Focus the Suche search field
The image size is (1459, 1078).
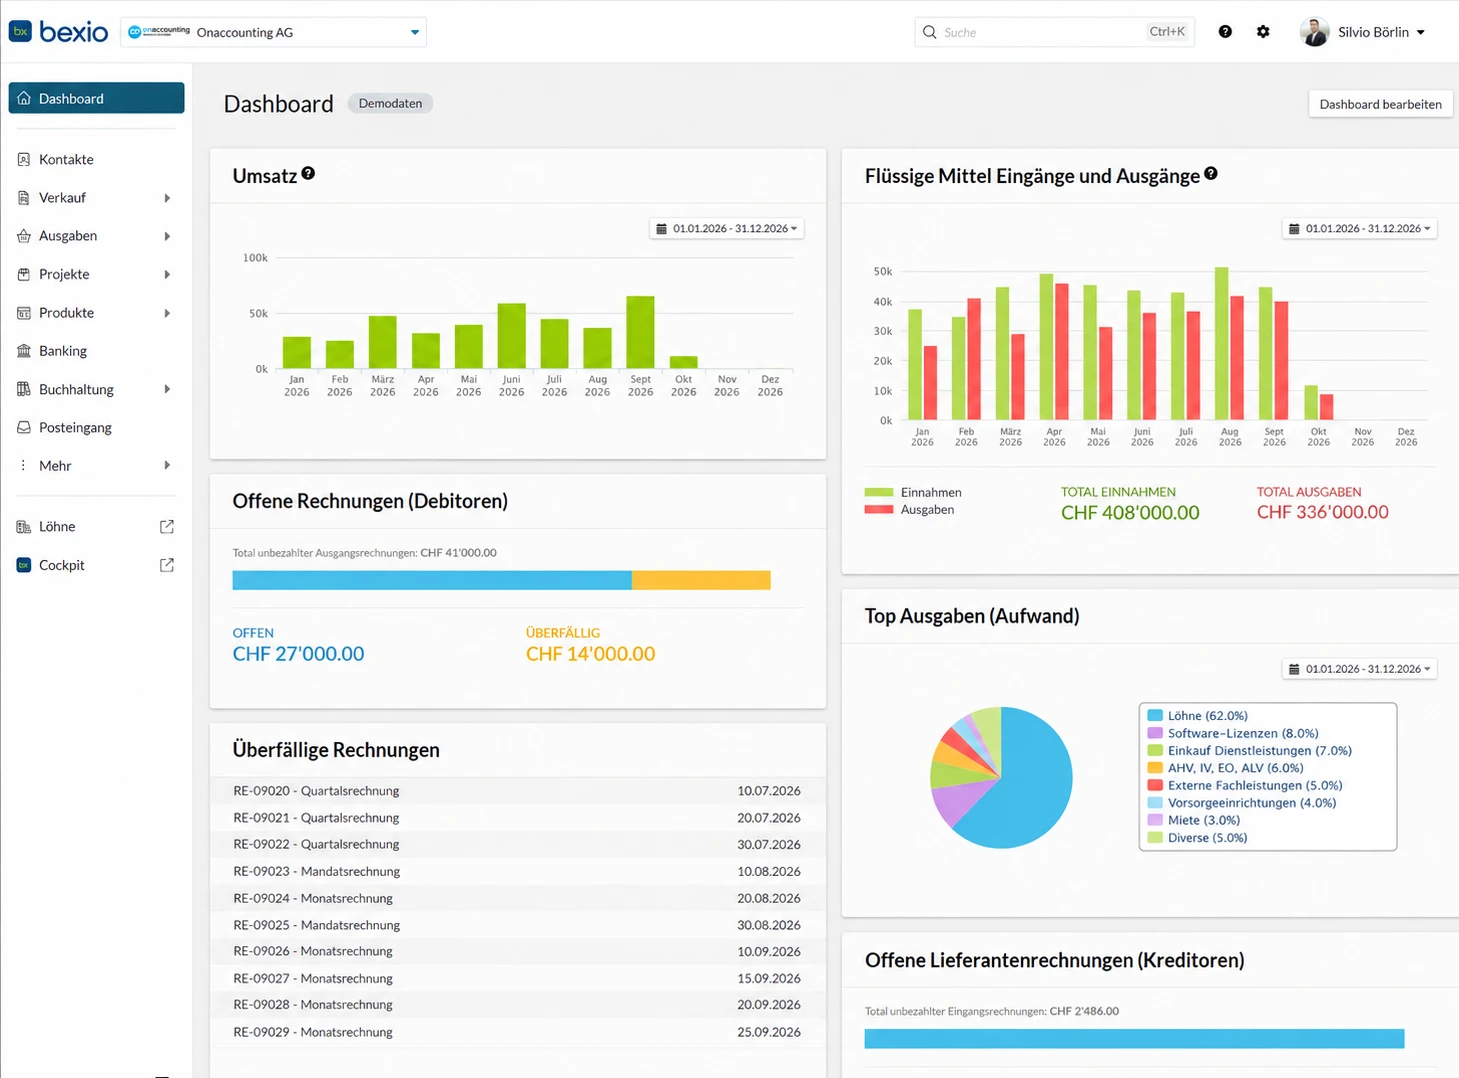[x=1054, y=32]
